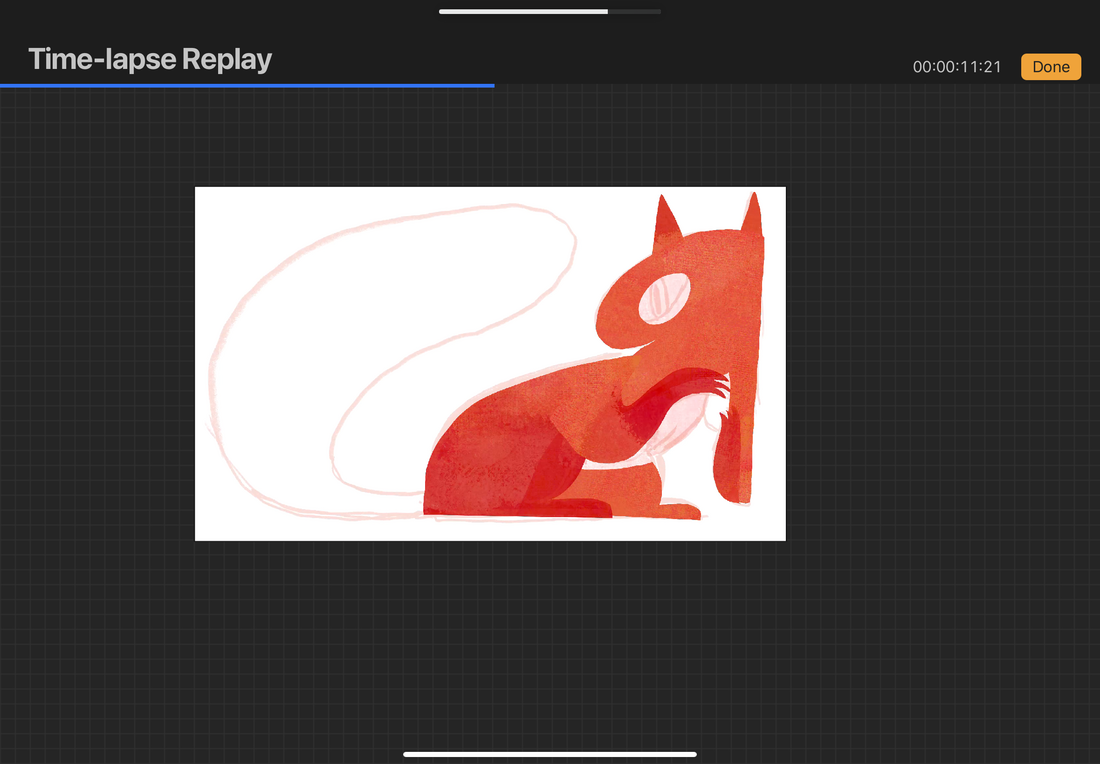The height and width of the screenshot is (764, 1100).
Task: Click the middle of the blue replay progress bar
Action: pyautogui.click(x=247, y=86)
